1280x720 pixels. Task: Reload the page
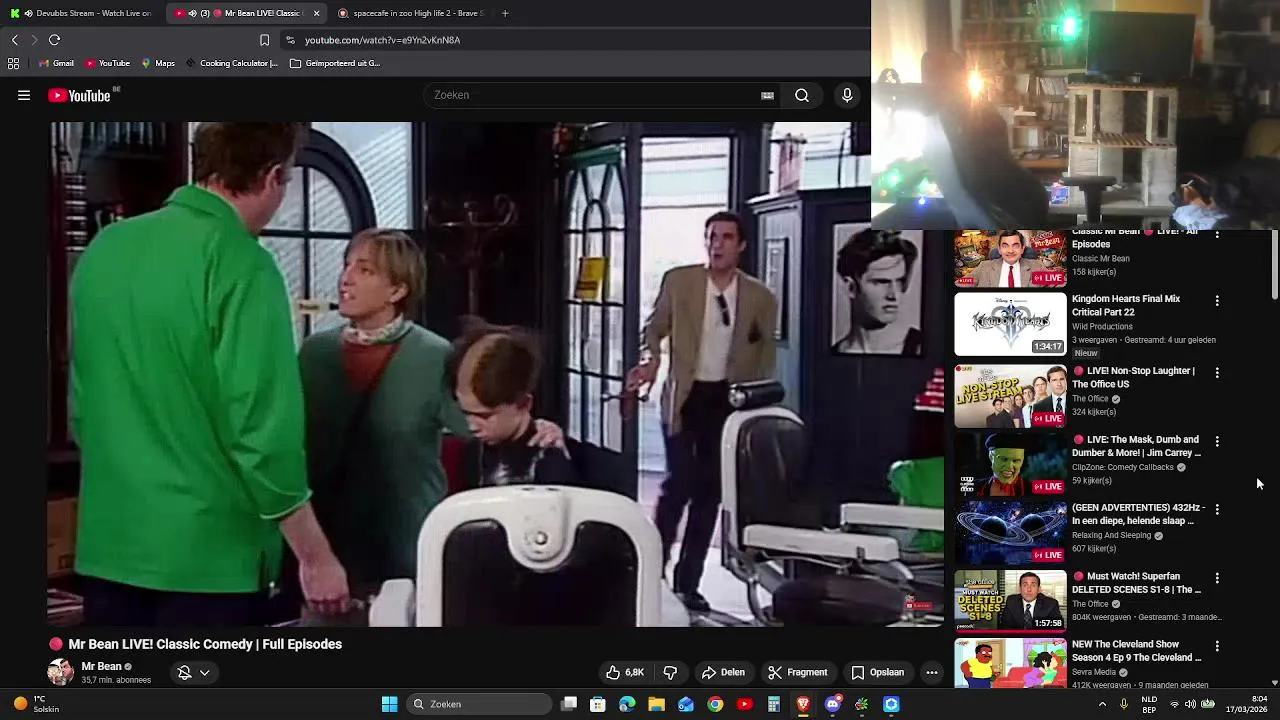click(x=55, y=40)
